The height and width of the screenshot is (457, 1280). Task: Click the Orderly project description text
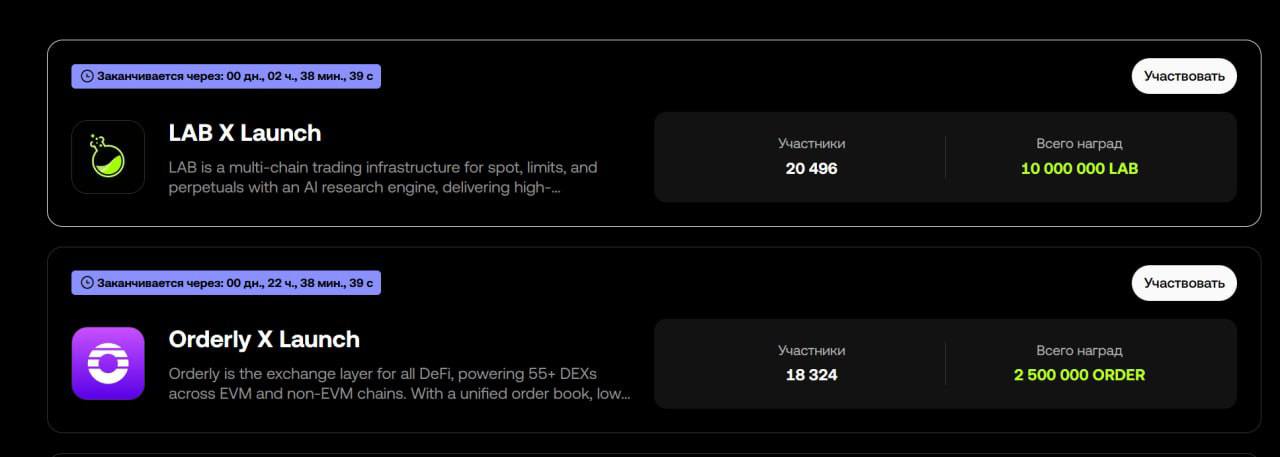pyautogui.click(x=399, y=383)
